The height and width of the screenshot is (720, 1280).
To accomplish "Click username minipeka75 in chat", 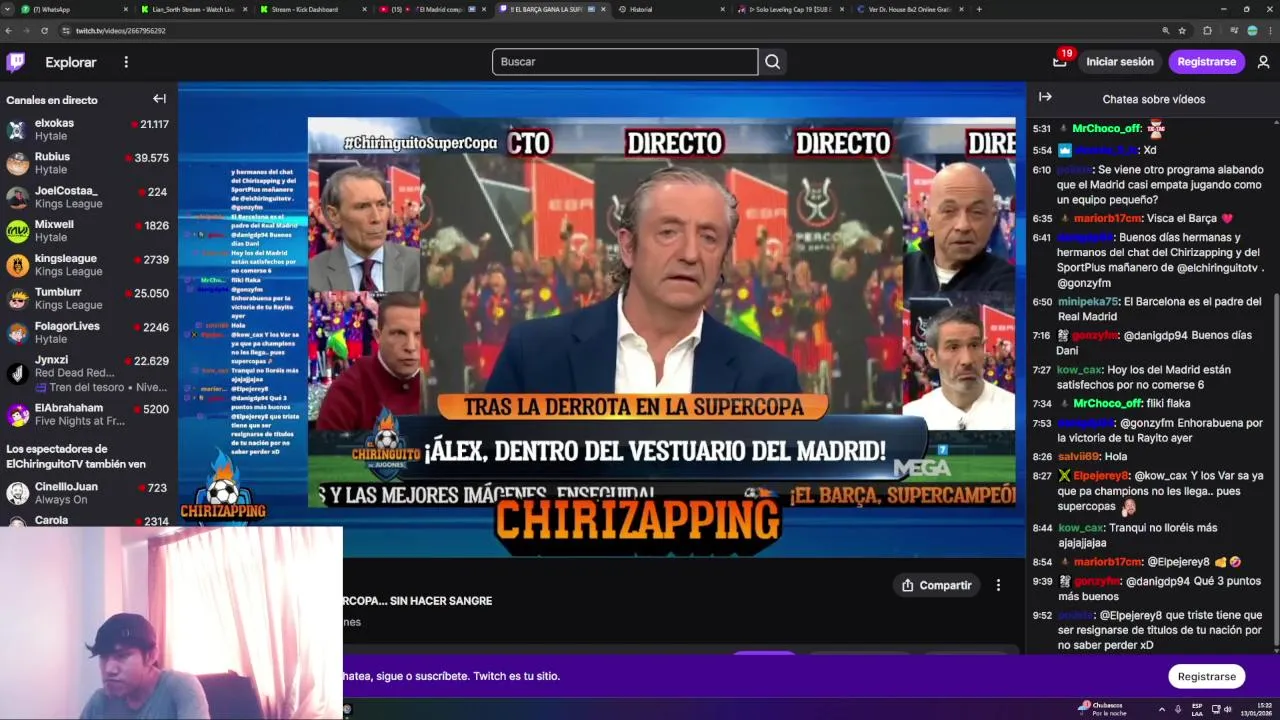I will point(1087,302).
